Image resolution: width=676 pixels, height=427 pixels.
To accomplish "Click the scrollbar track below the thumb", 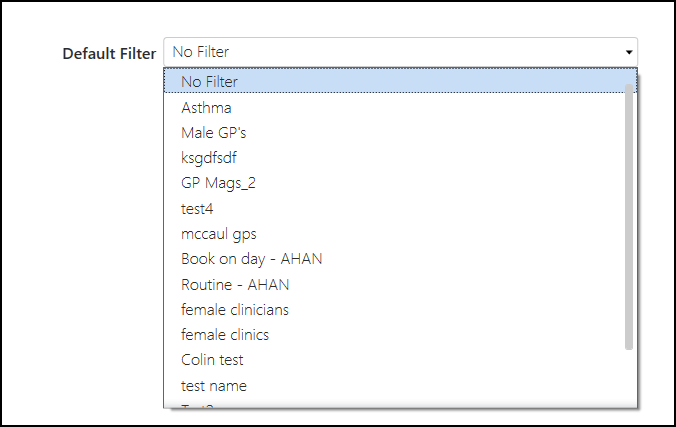I will coord(629,378).
